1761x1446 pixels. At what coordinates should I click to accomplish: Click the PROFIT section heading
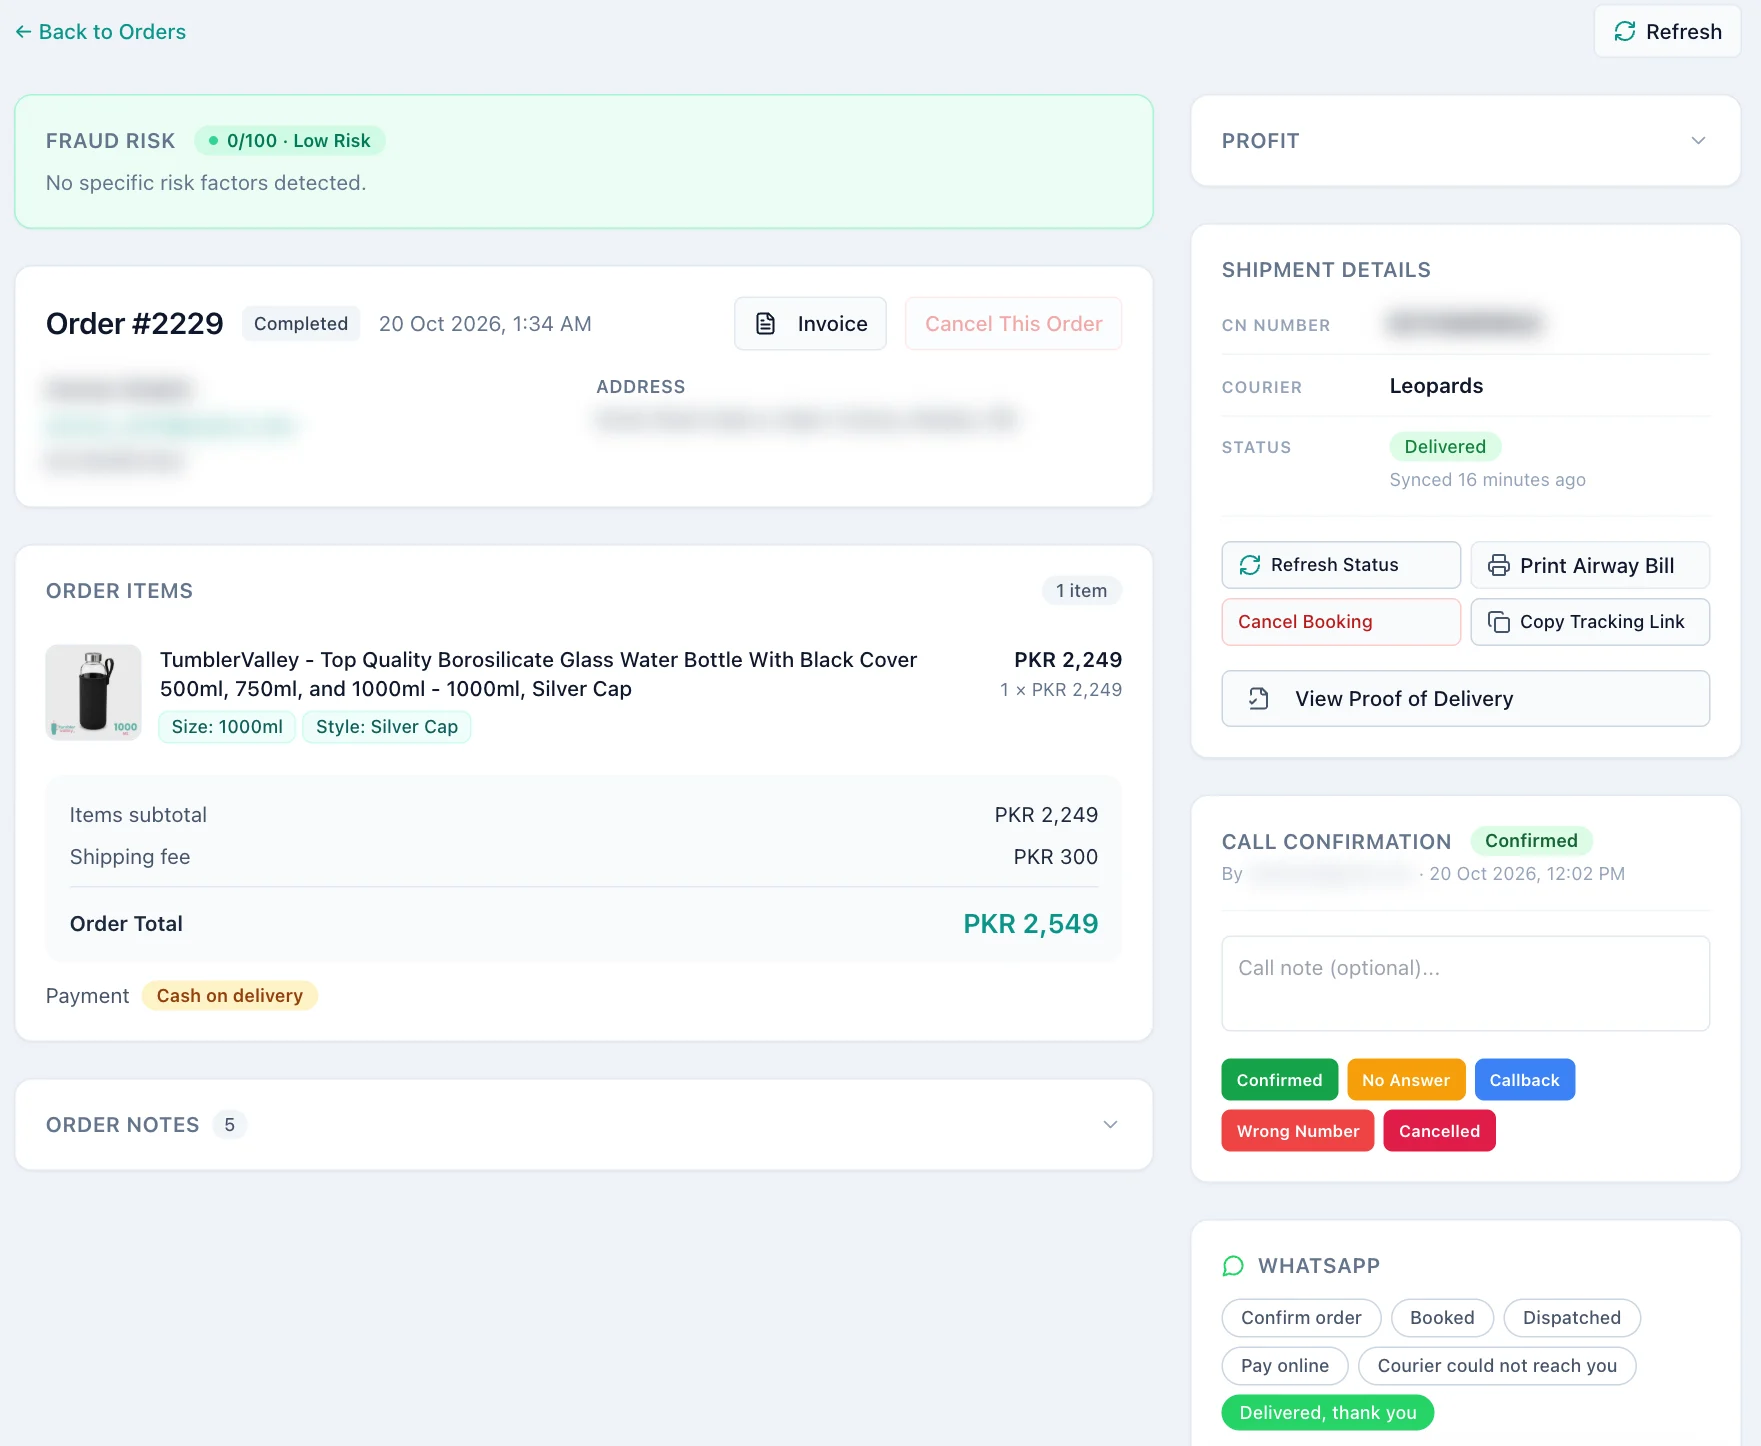[1260, 141]
